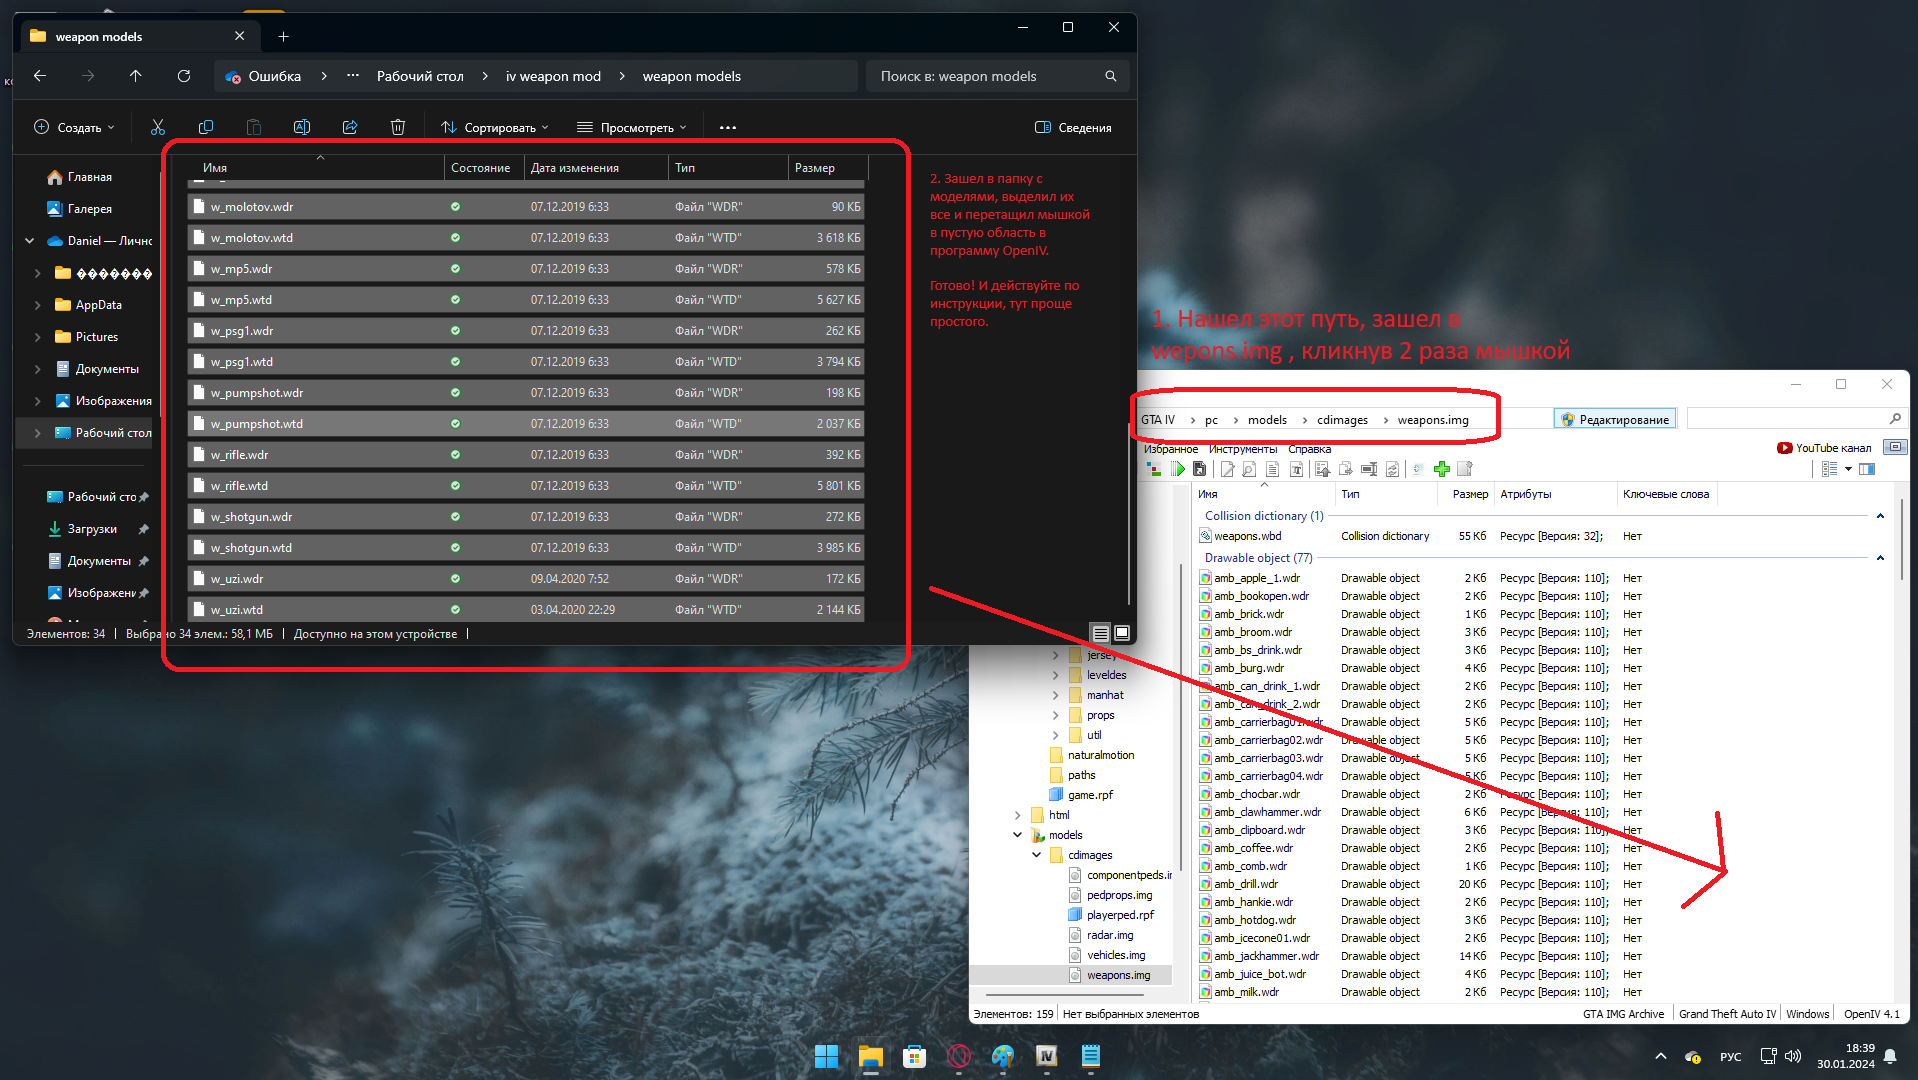
Task: Click the Explorer search field
Action: pos(998,76)
